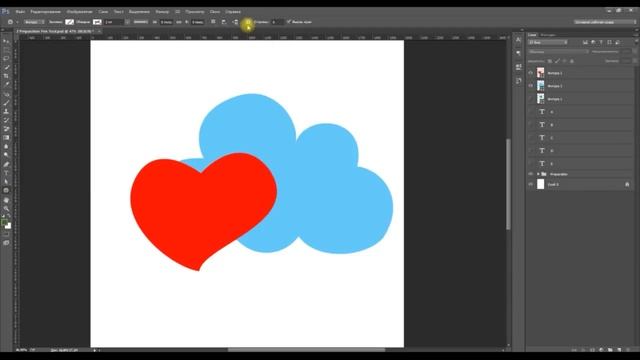Click the stroke width field
Screen dimensions: 640x360
(113, 22)
